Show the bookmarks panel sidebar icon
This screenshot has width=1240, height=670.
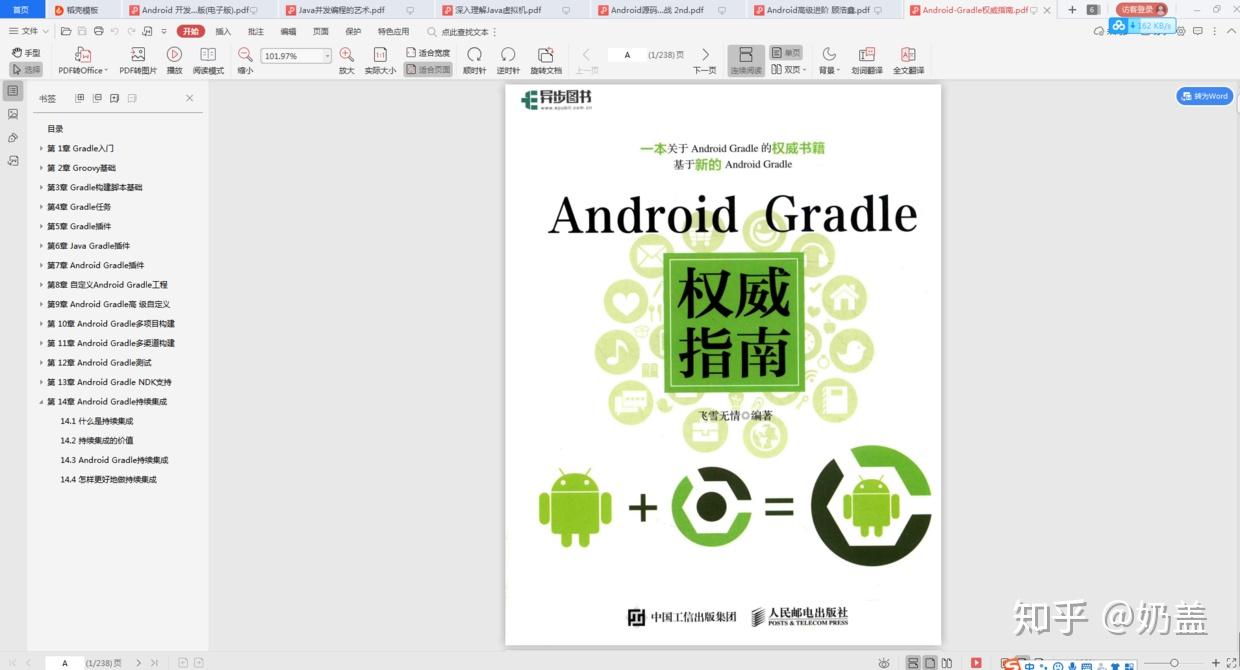13,91
